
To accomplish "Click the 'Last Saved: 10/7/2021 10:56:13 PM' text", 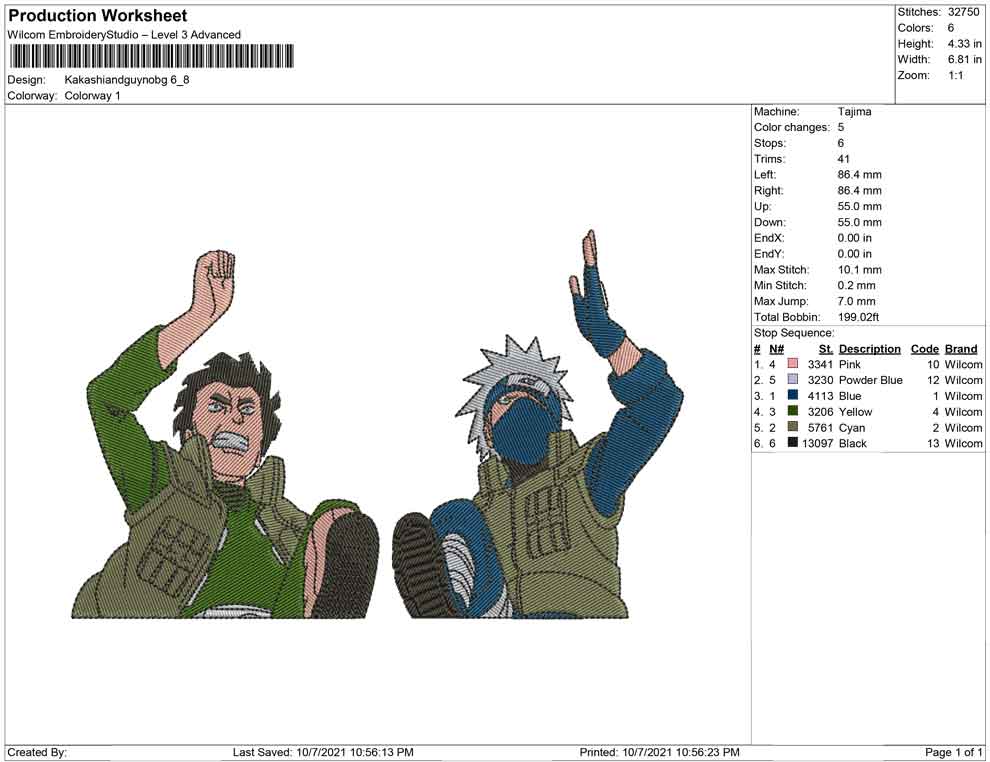I will tap(323, 752).
